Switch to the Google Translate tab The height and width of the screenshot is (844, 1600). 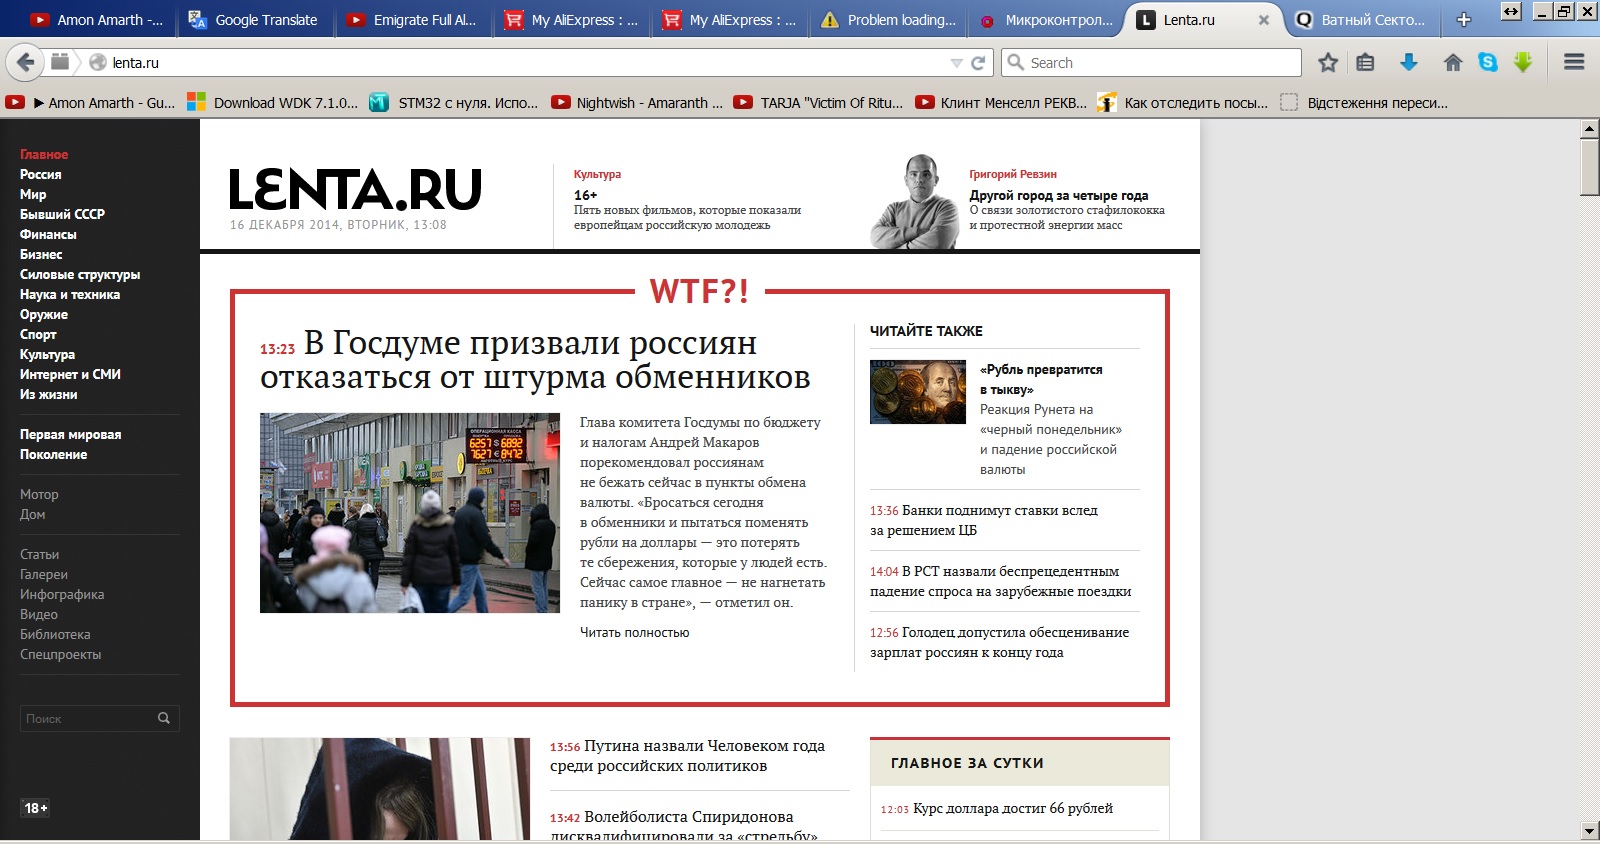click(255, 20)
